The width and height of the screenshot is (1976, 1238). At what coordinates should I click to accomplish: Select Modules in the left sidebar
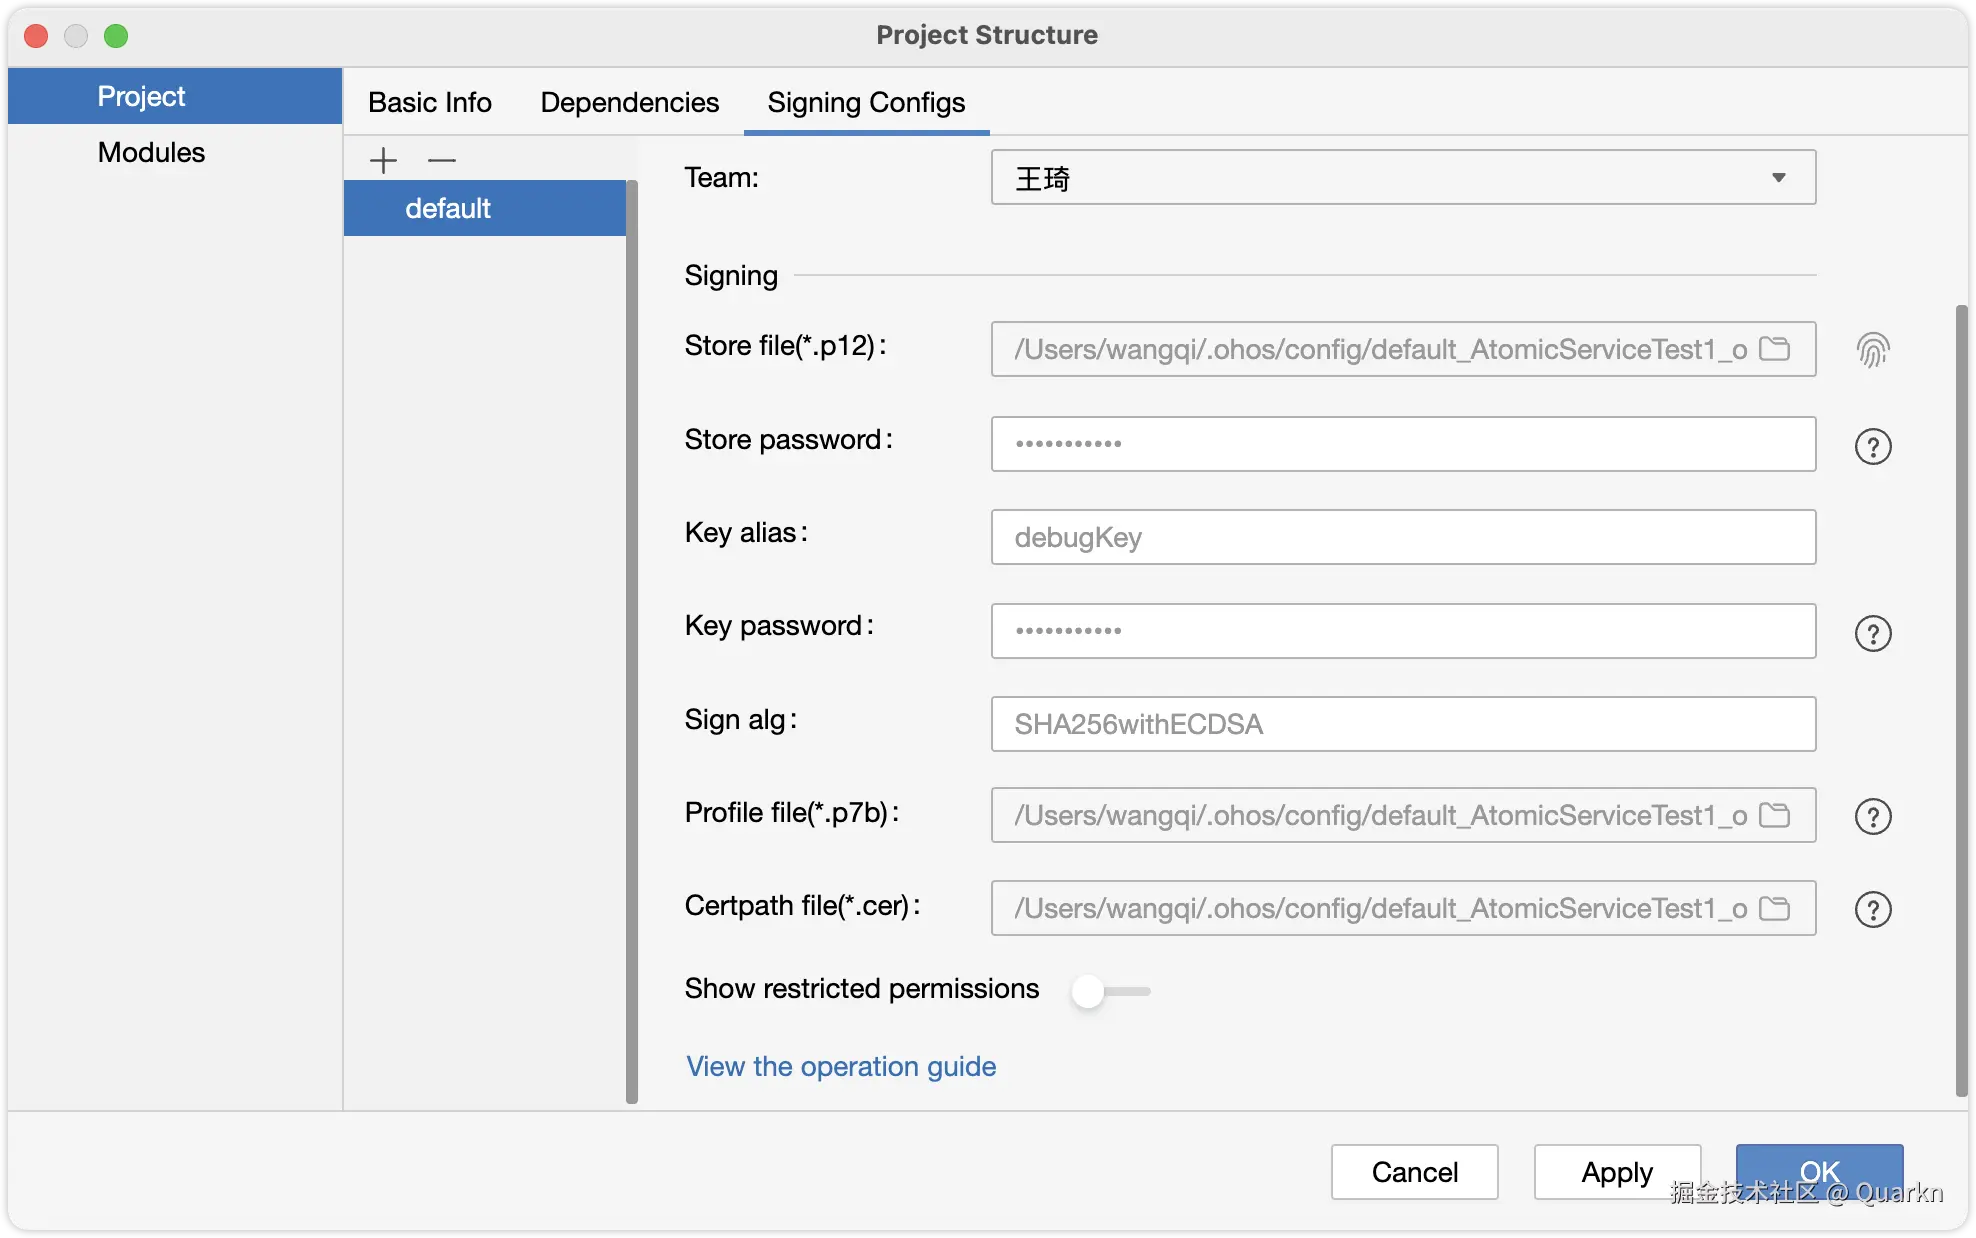151,152
